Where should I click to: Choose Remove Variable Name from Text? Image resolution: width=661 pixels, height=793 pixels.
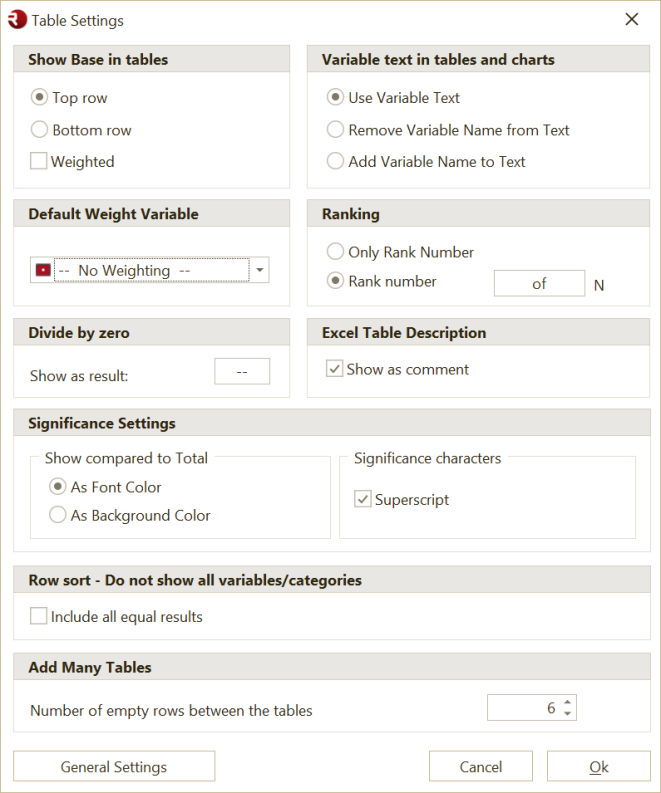point(336,130)
